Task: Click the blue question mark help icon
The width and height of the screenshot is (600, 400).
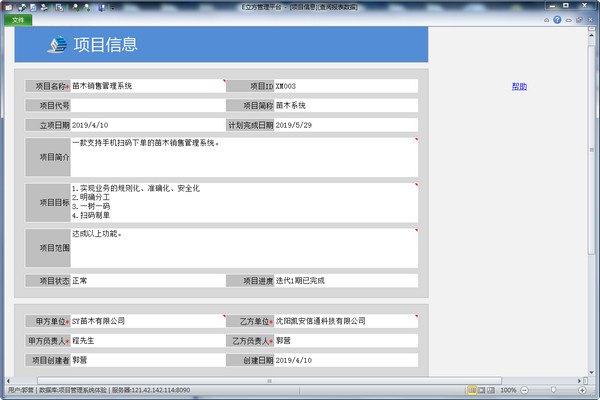Action: [557, 20]
